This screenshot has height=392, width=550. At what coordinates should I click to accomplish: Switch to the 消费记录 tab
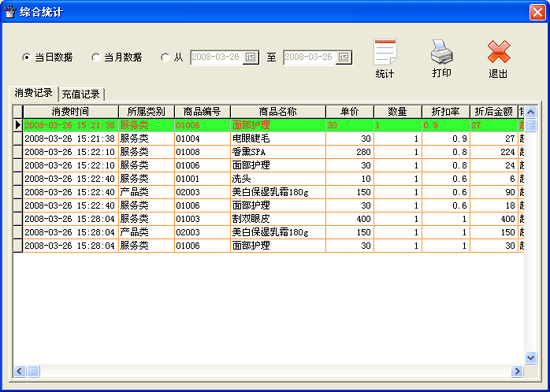(x=33, y=93)
